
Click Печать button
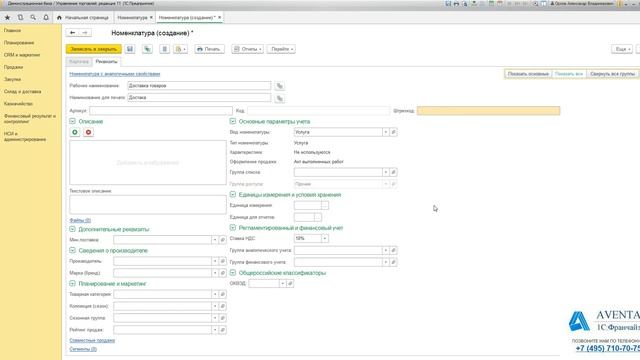(x=209, y=49)
